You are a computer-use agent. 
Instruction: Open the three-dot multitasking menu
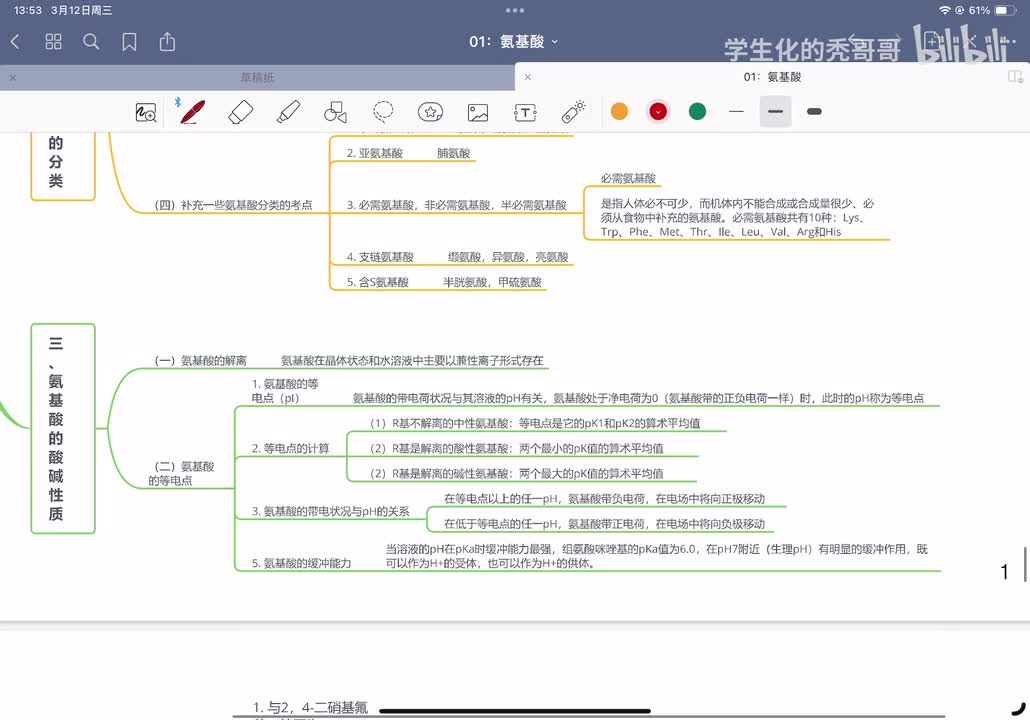point(515,10)
